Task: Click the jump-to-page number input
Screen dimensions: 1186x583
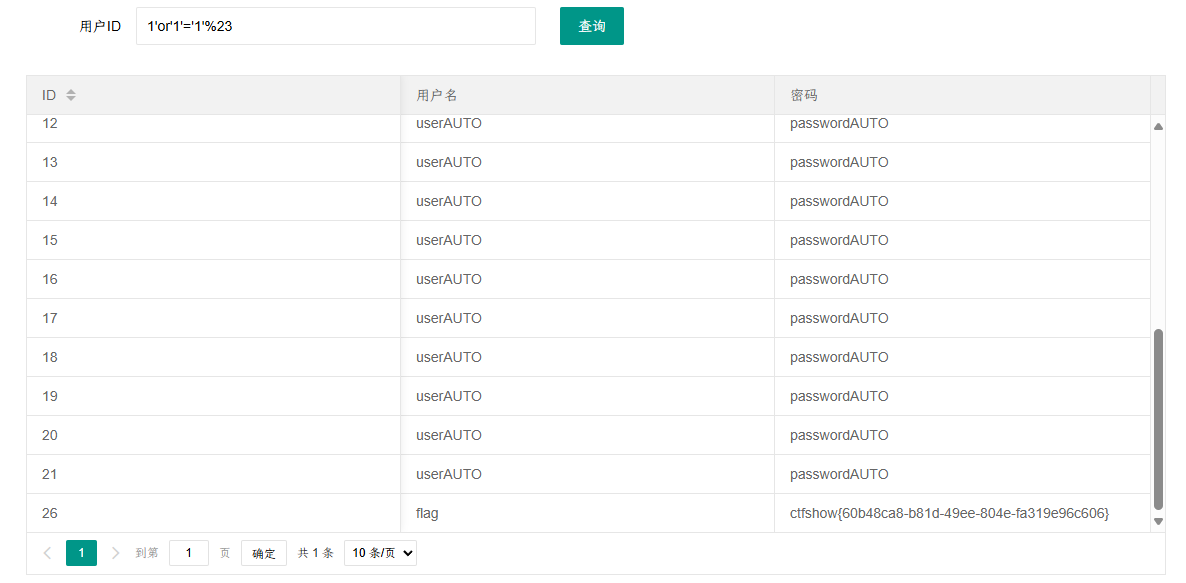Action: tap(189, 553)
